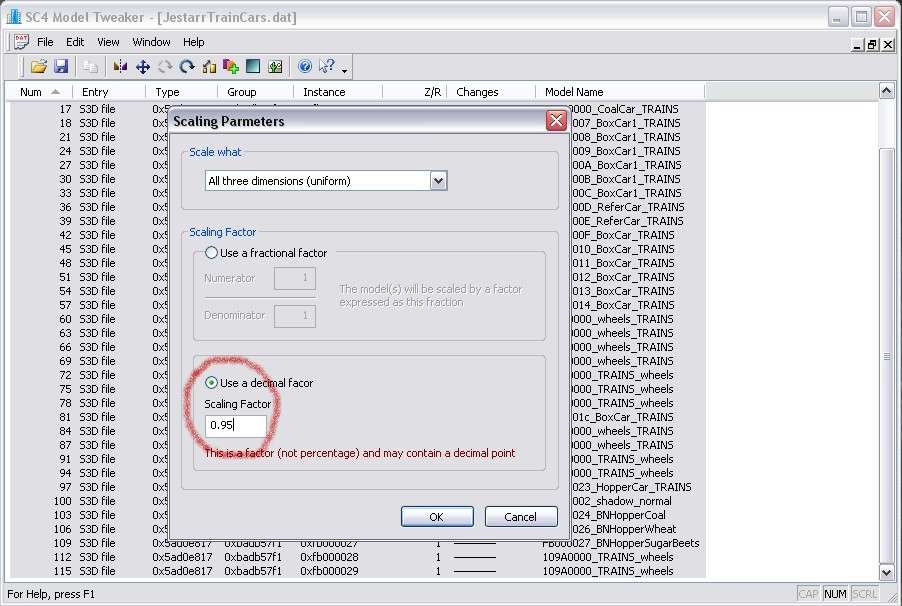Viewport: 902px width, 606px height.
Task: Expand the toolbar options overflow arrow
Action: (345, 71)
